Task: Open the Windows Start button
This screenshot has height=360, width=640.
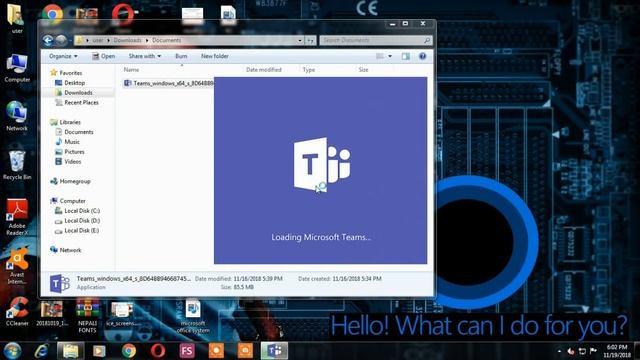Action: click(x=12, y=351)
